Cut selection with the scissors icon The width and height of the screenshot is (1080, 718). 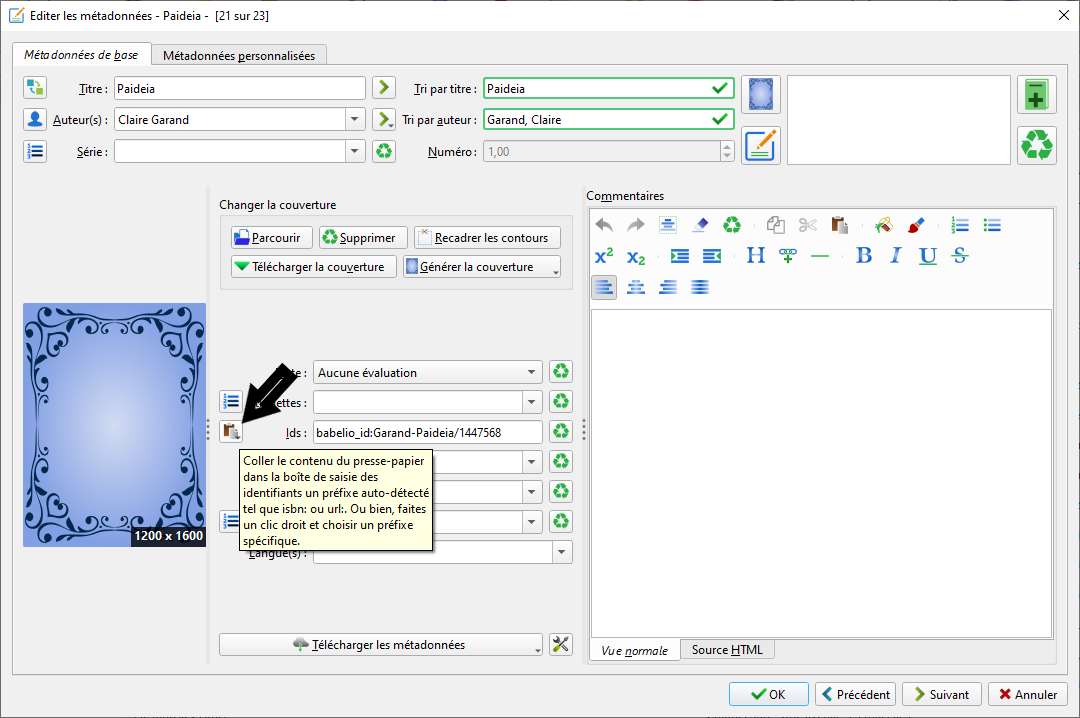807,225
